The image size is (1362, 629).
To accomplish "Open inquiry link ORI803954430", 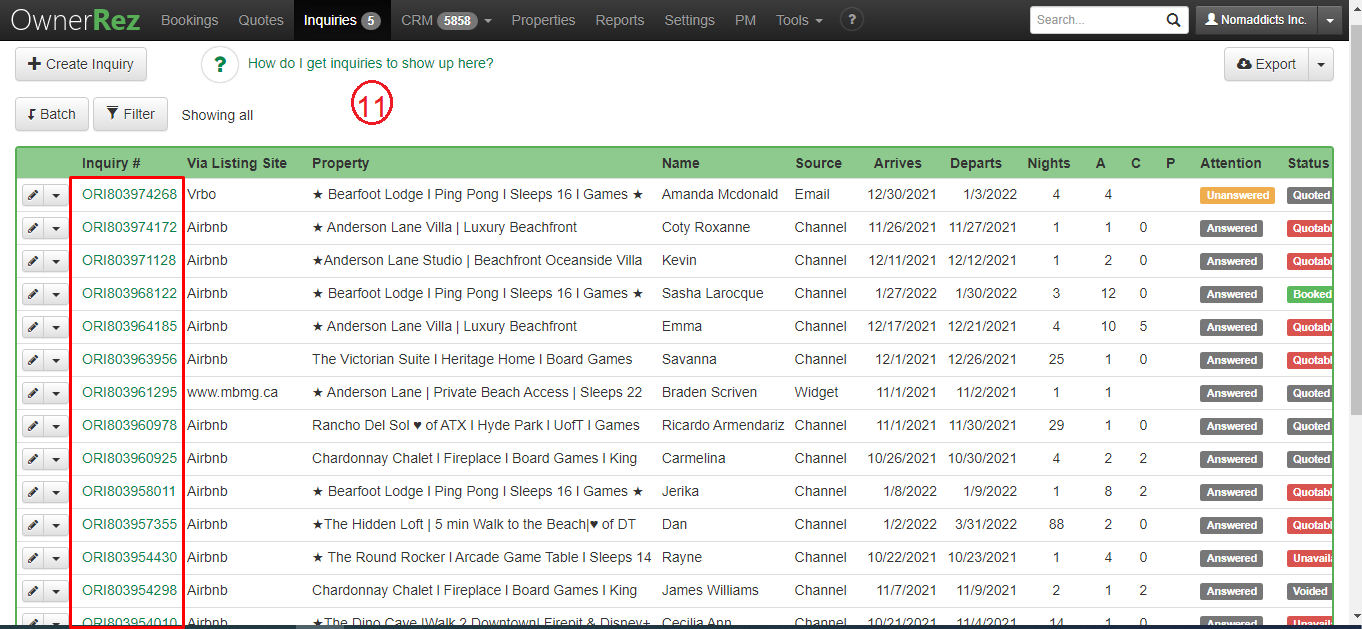I will pos(129,558).
